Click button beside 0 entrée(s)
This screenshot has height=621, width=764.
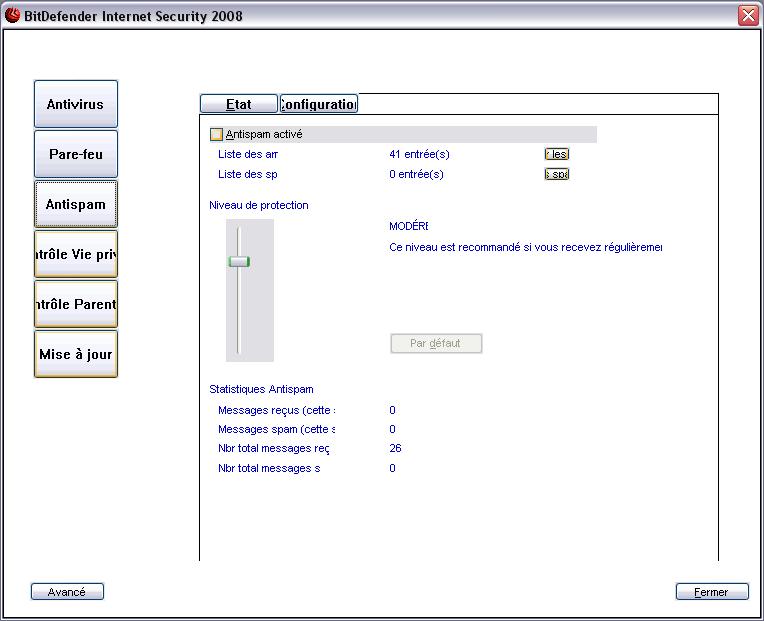[556, 174]
